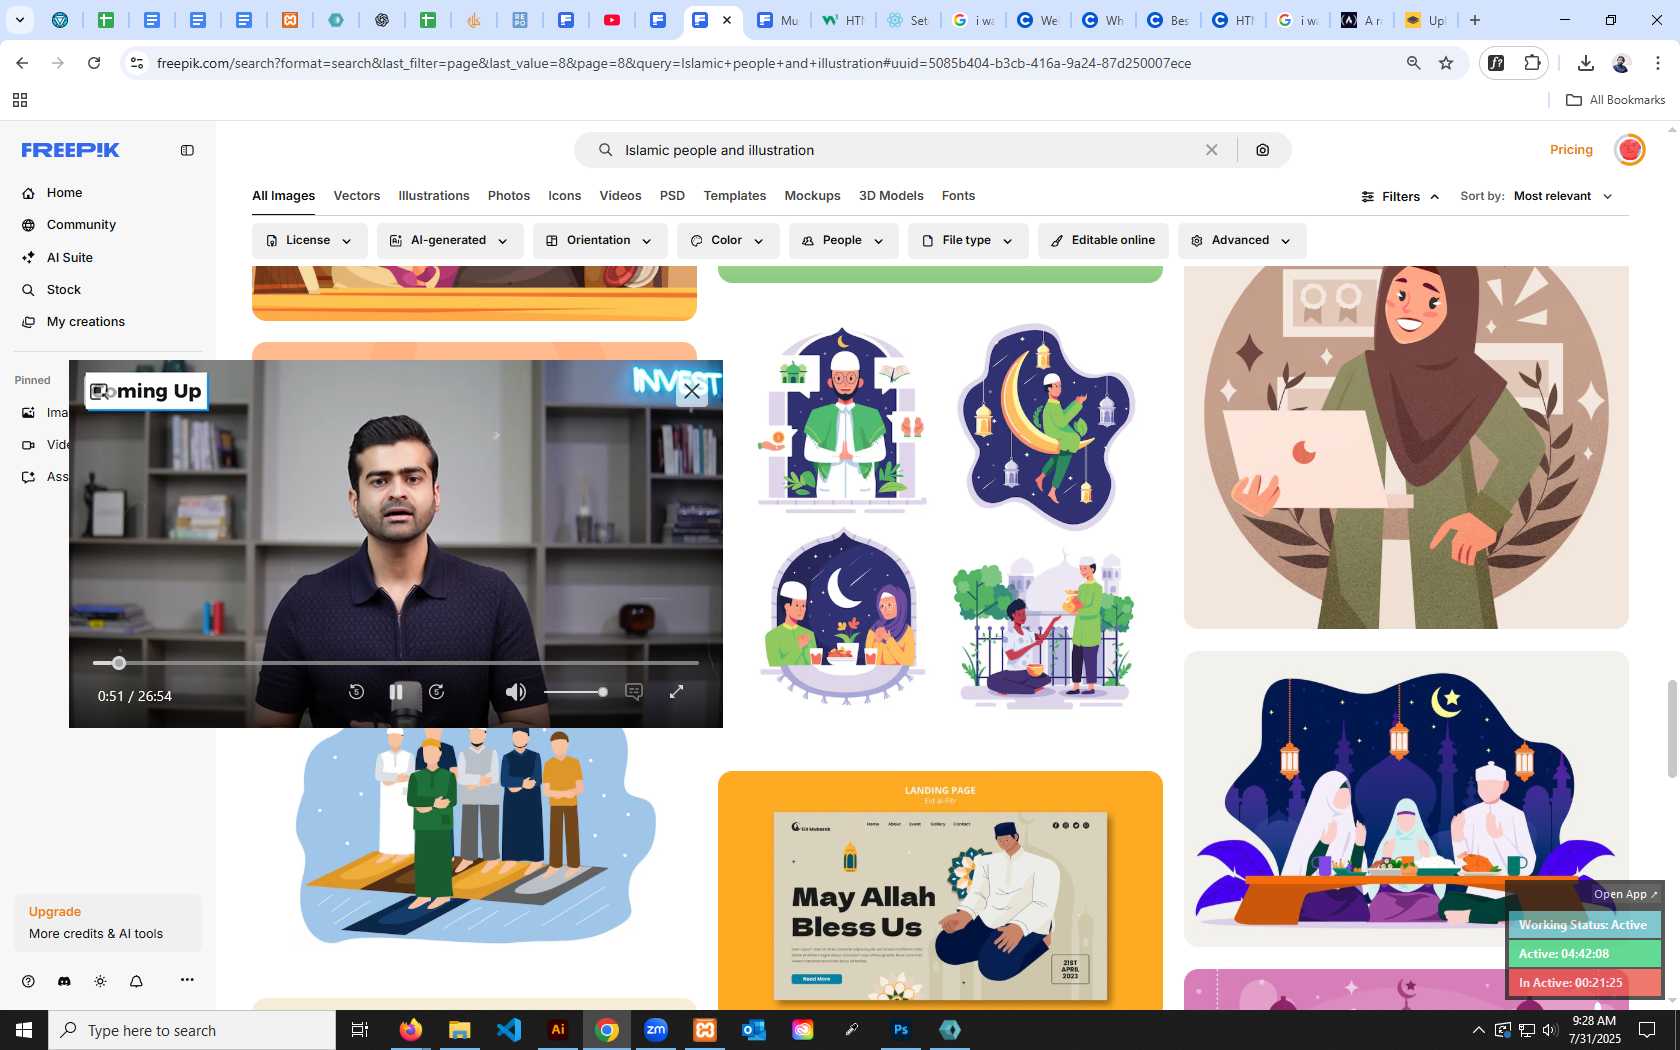Image resolution: width=1680 pixels, height=1050 pixels.
Task: Mute the video speaker icon
Action: coord(516,692)
